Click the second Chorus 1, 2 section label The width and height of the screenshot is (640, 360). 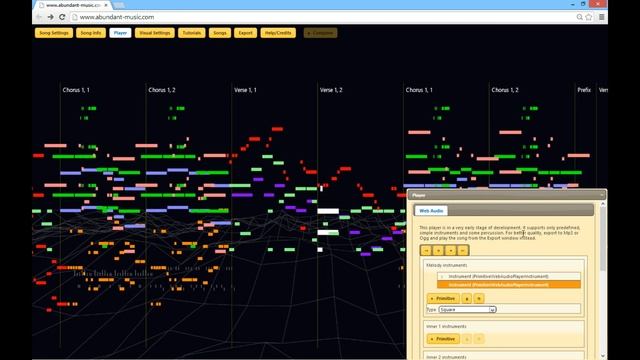505,90
